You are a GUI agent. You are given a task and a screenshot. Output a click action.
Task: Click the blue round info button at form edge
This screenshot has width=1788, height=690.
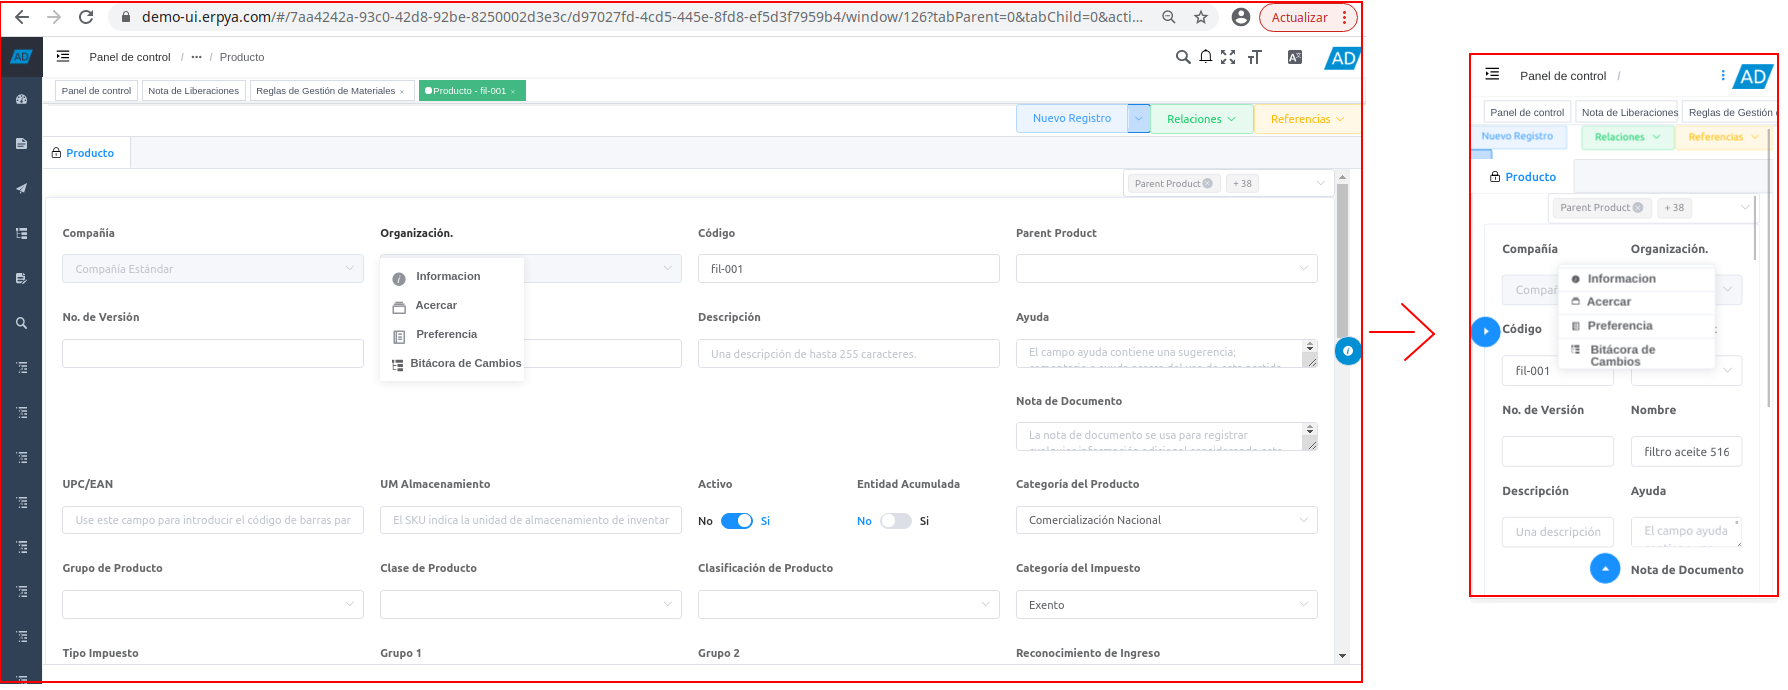click(1348, 351)
